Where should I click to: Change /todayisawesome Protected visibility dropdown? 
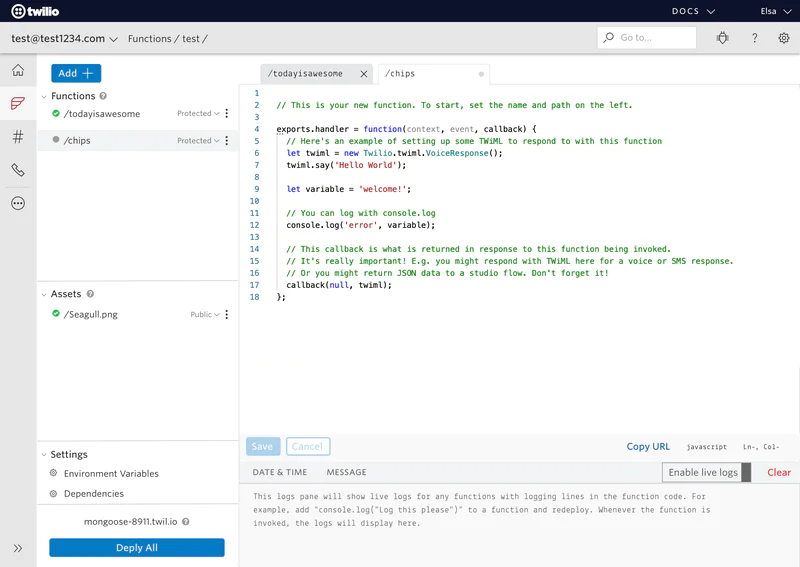198,114
